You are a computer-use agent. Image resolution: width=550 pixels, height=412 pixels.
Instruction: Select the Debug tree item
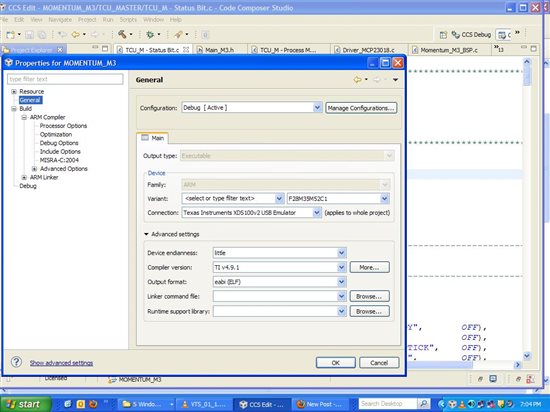28,186
